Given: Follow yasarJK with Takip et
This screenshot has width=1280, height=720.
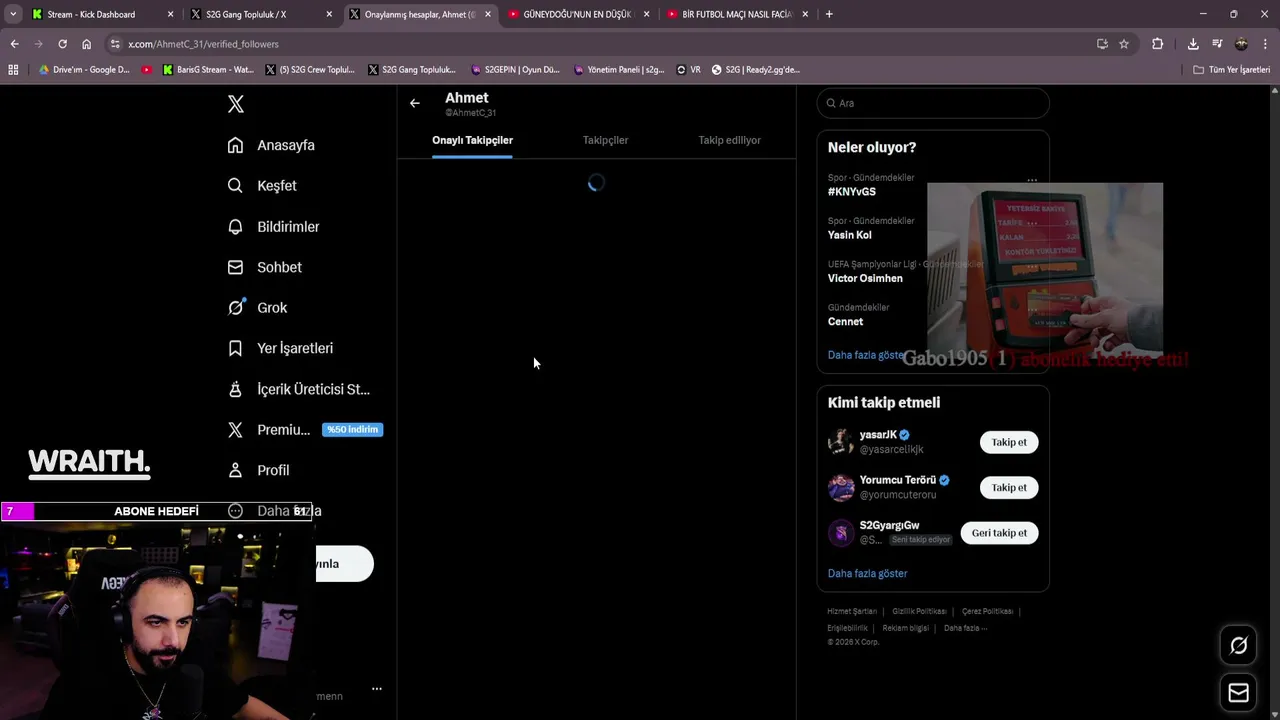Looking at the screenshot, I should click(1009, 442).
